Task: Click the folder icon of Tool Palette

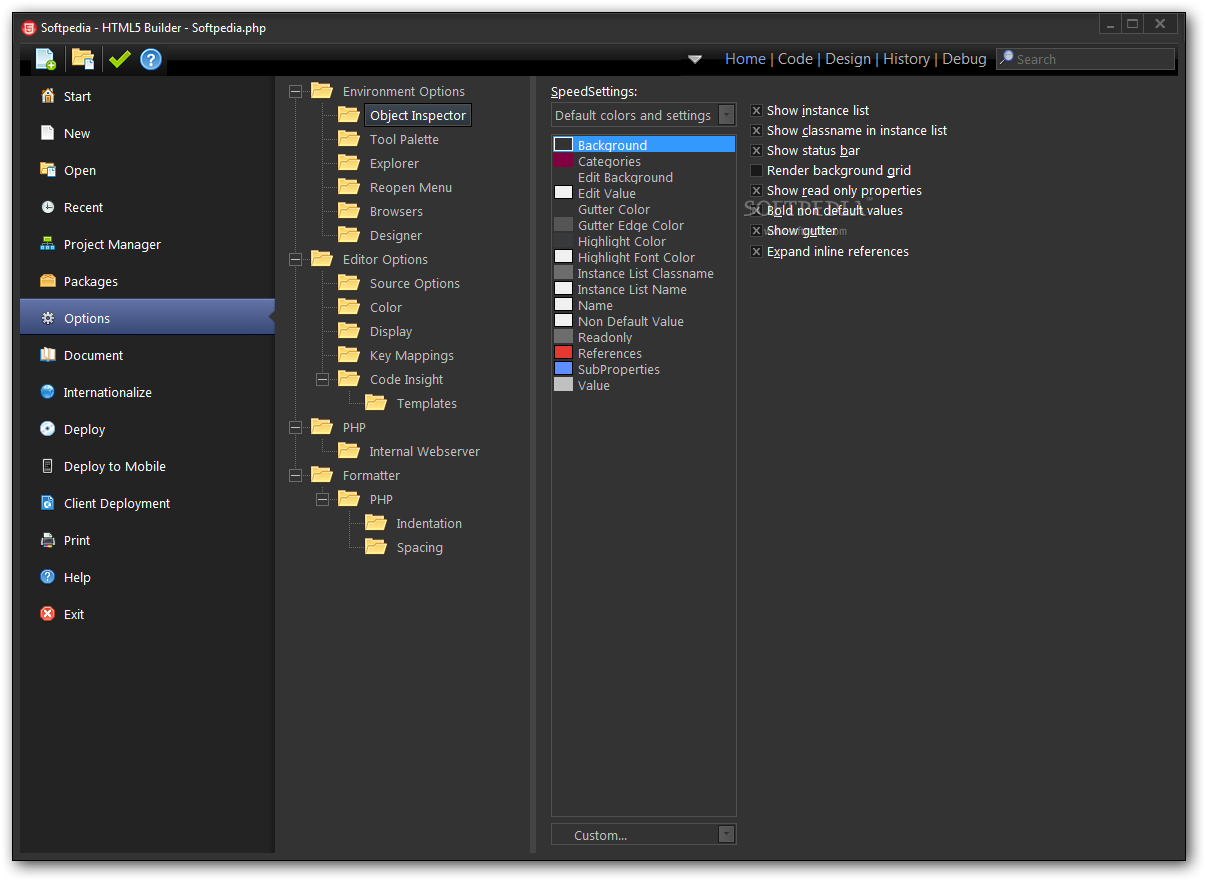Action: [x=348, y=138]
